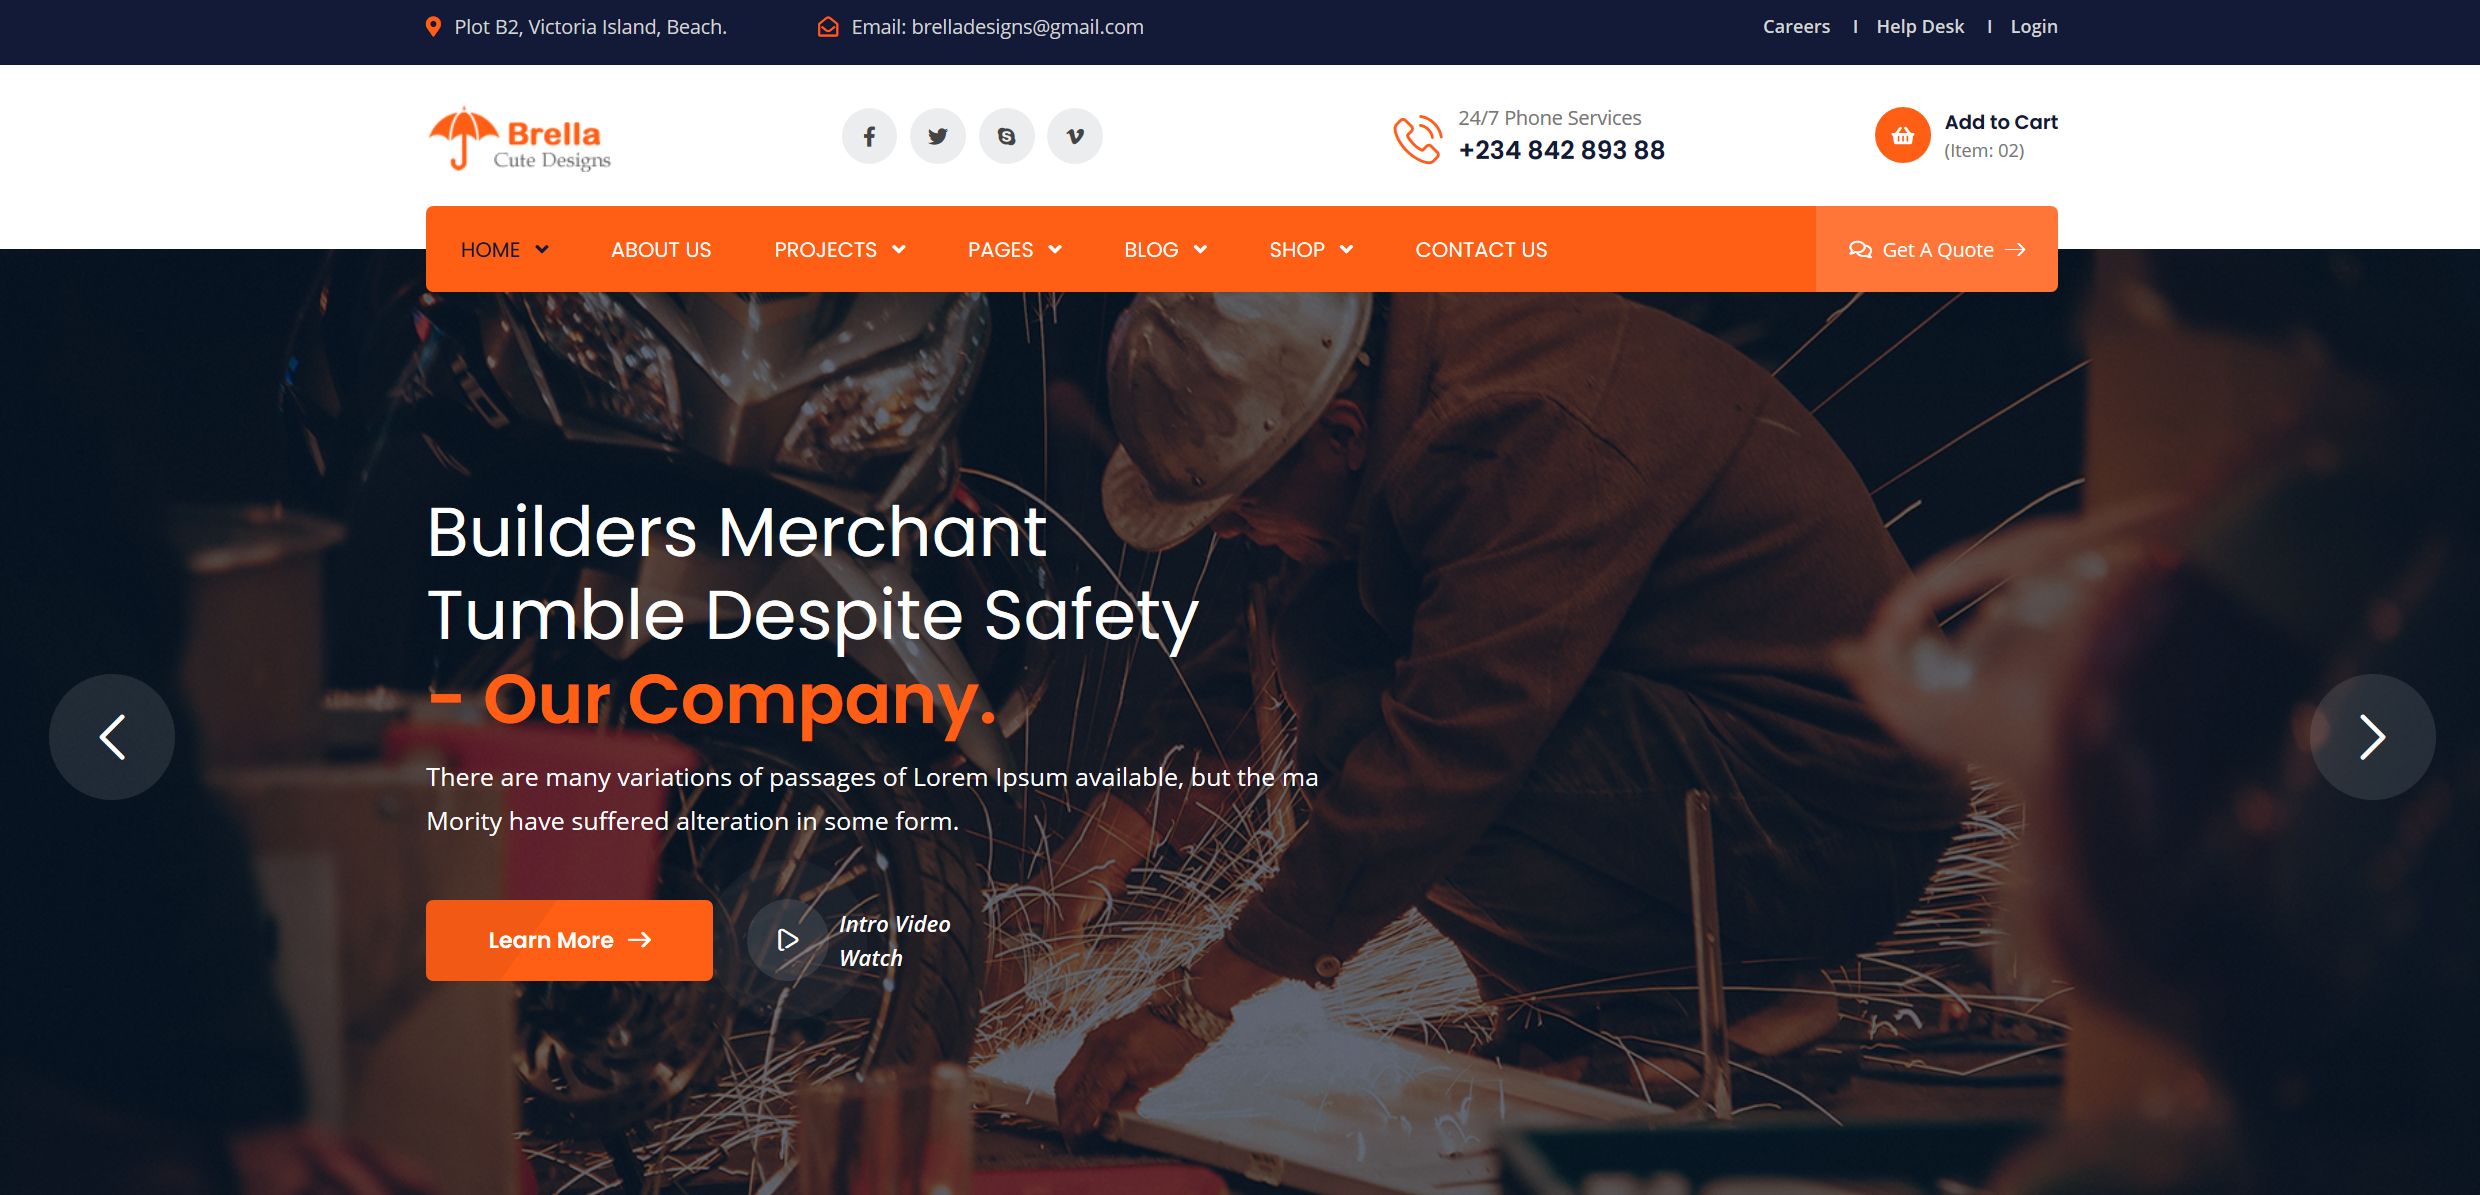Click the orange shopping basket icon
The height and width of the screenshot is (1195, 2480).
click(x=1902, y=135)
